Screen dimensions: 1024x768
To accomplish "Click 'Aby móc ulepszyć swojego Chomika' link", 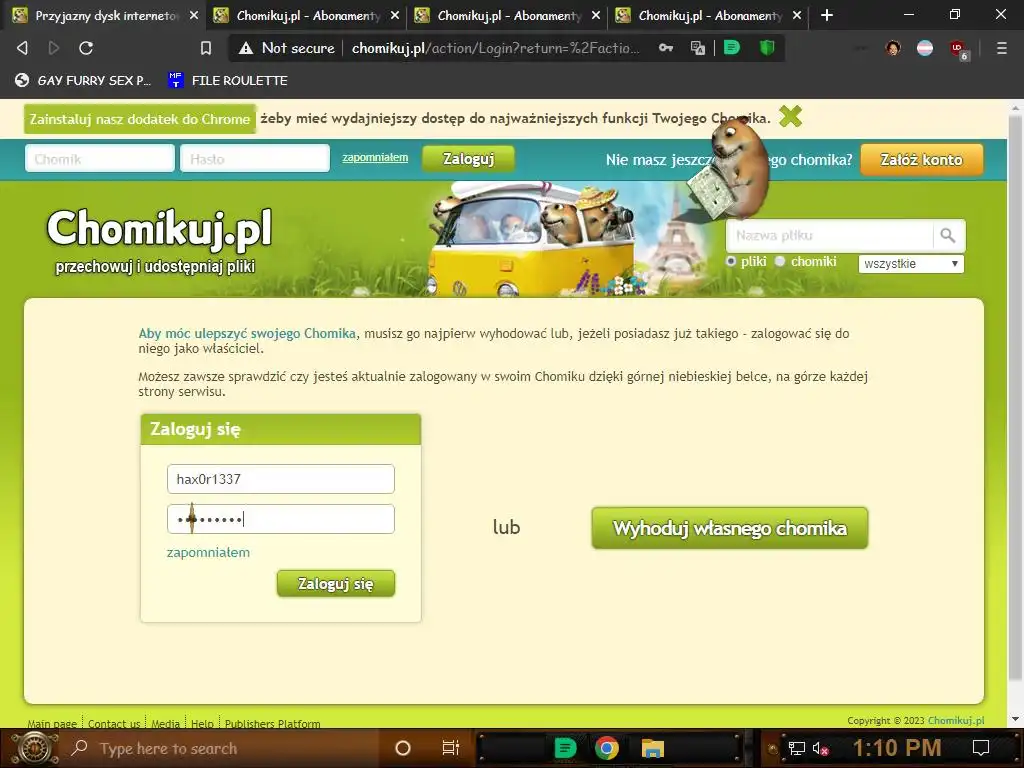I will click(x=247, y=333).
